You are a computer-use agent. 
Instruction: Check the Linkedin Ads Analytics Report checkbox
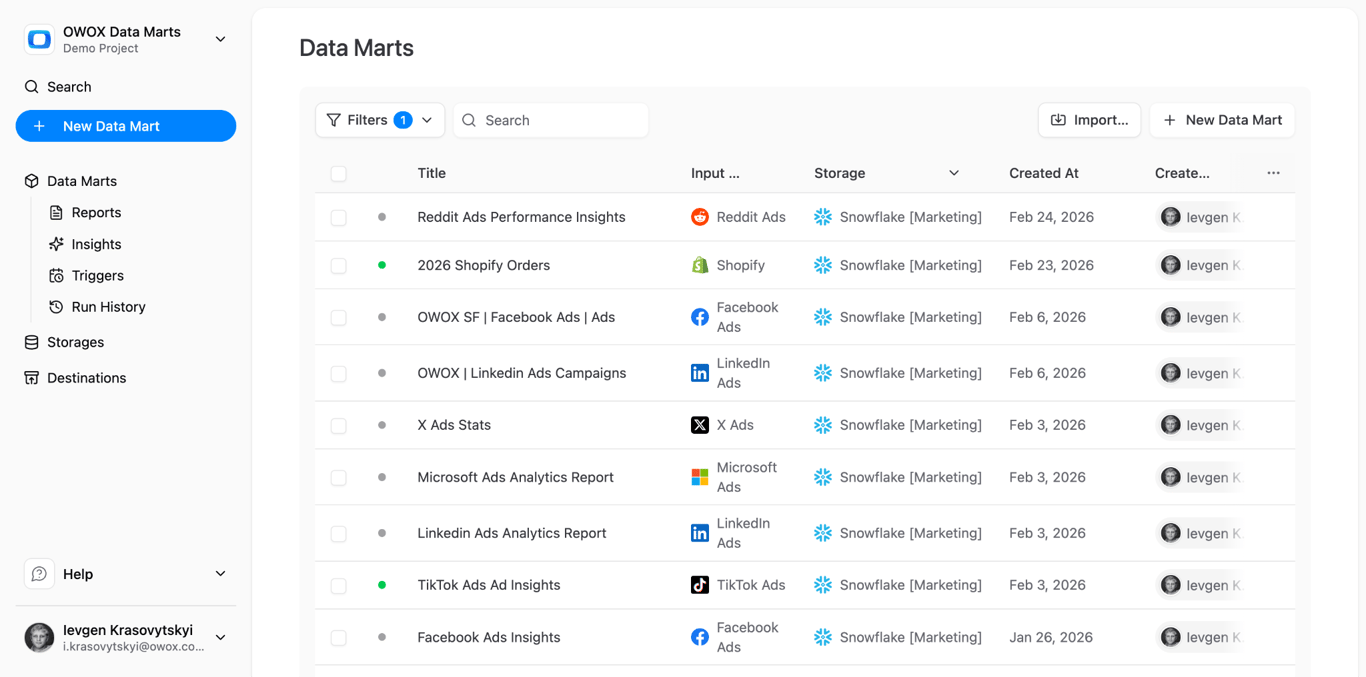339,534
